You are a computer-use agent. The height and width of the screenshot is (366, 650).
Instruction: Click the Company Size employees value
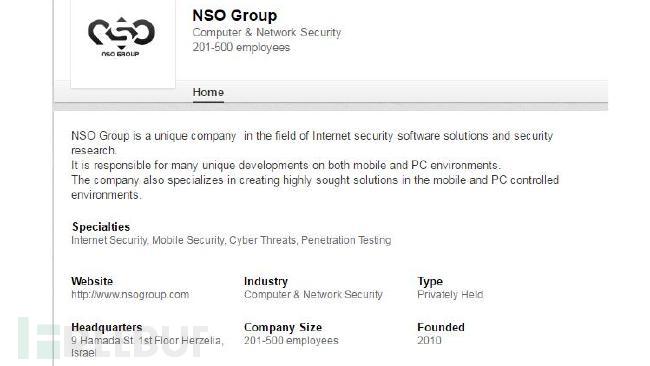tap(291, 341)
